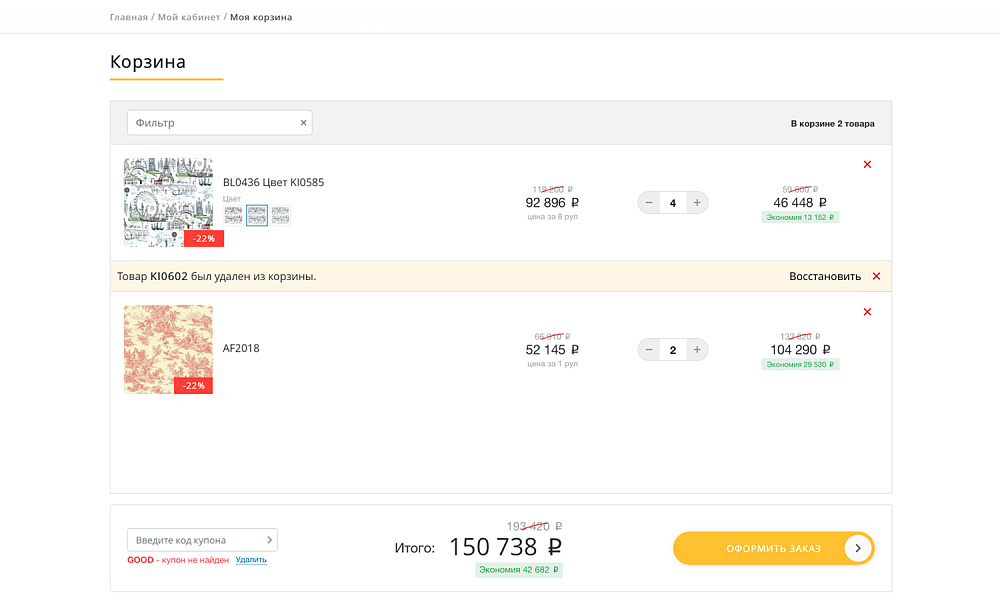Open Мой кабинет breadcrumb link
Image resolution: width=1000 pixels, height=600 pixels.
[188, 17]
